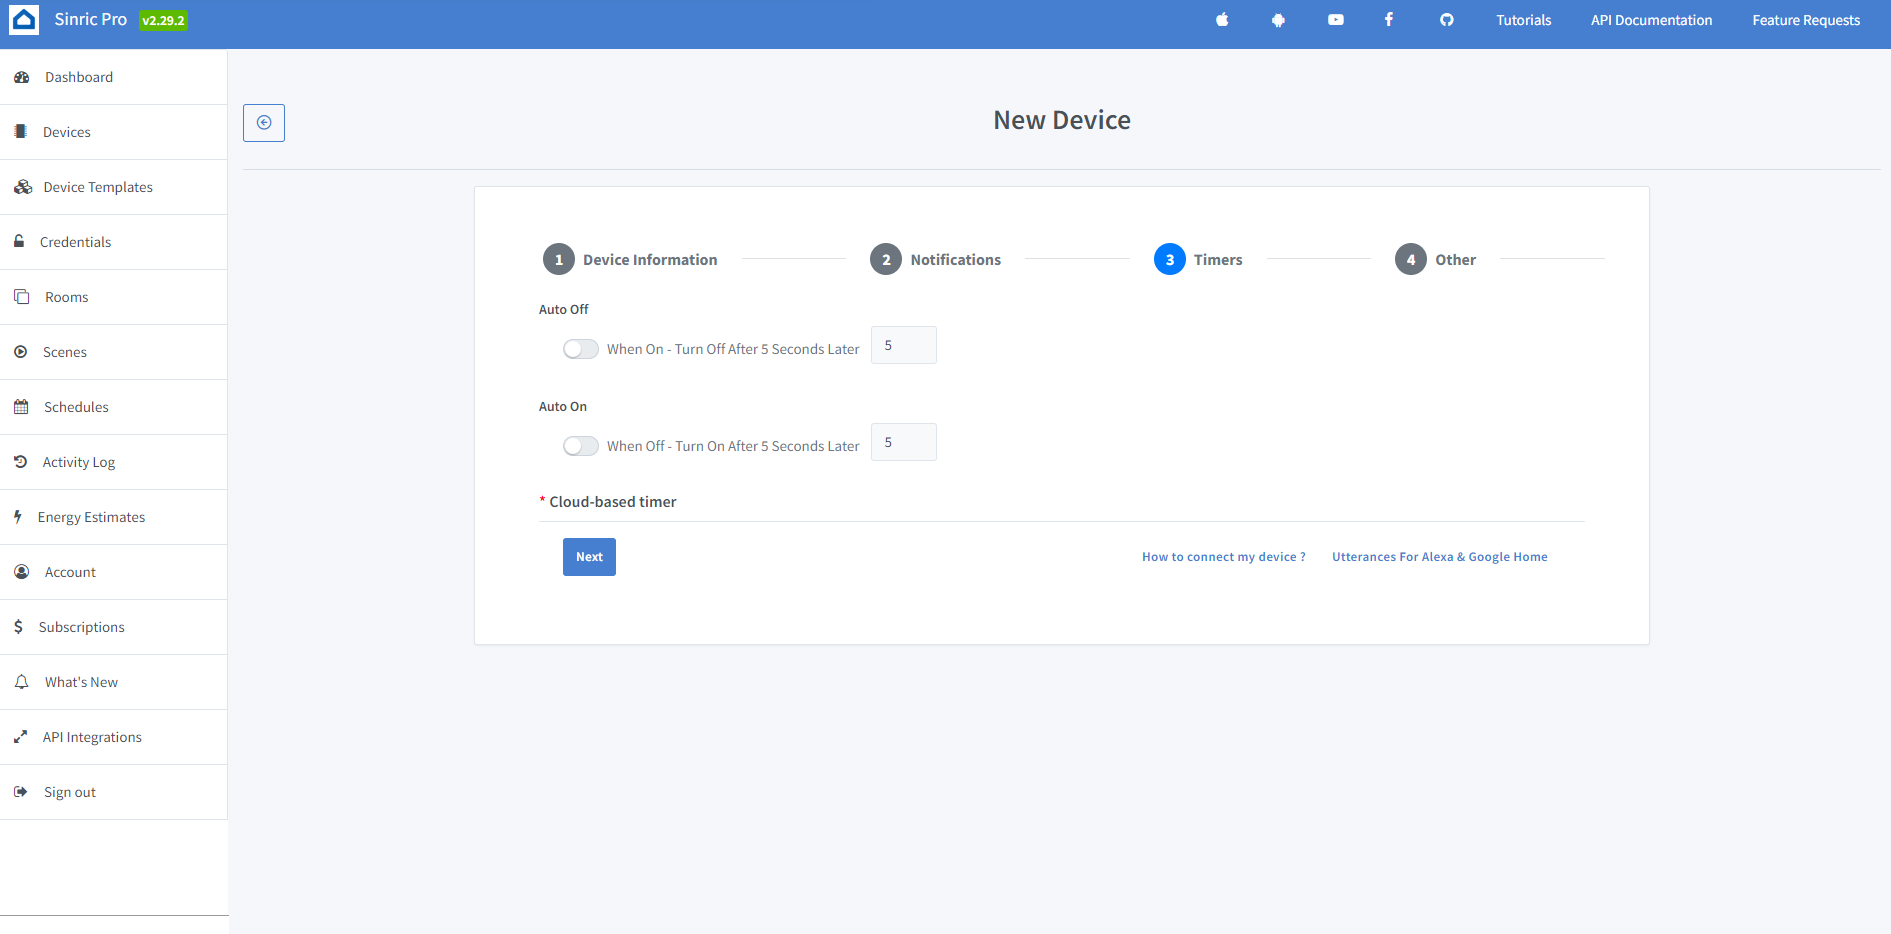Screen dimensions: 1891x934
Task: Enable the Auto On toggle switch
Action: (581, 446)
